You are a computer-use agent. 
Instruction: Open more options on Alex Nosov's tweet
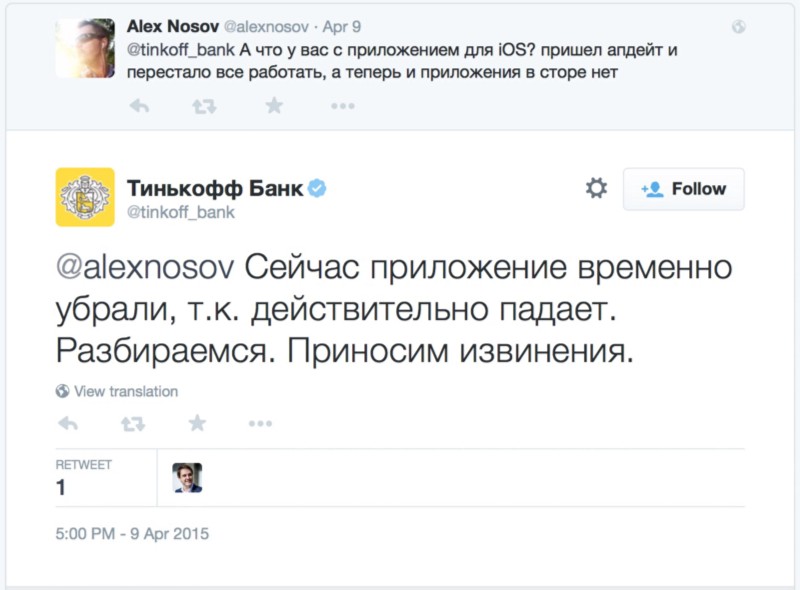[x=342, y=106]
